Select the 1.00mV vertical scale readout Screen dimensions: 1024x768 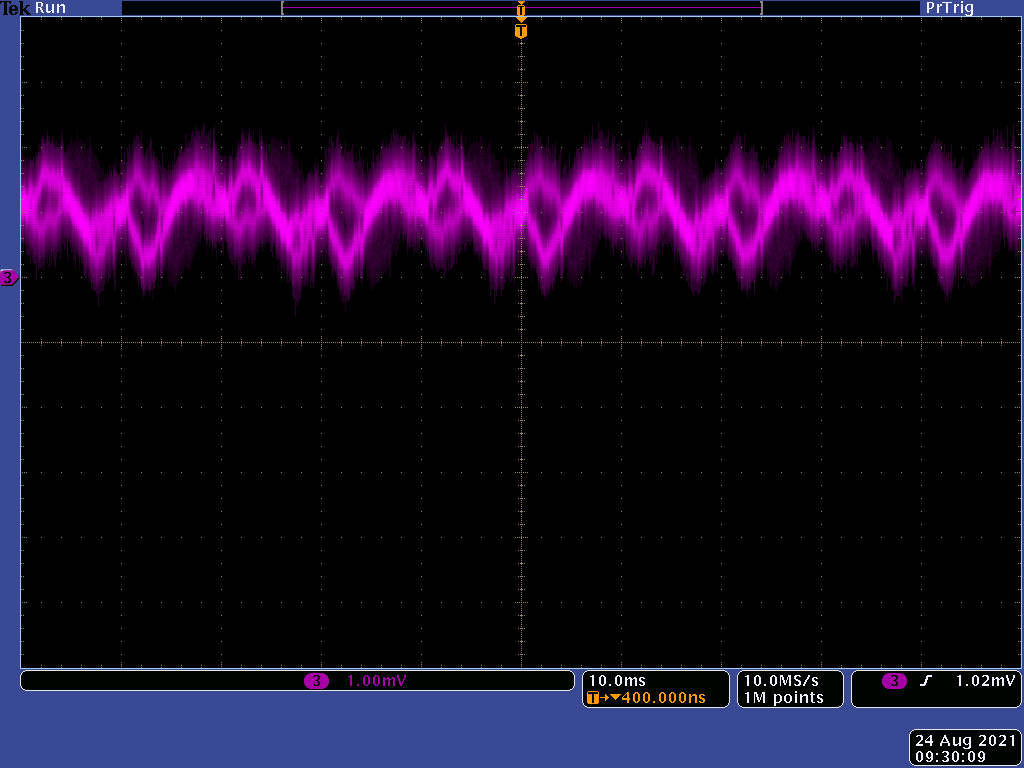pyautogui.click(x=376, y=681)
